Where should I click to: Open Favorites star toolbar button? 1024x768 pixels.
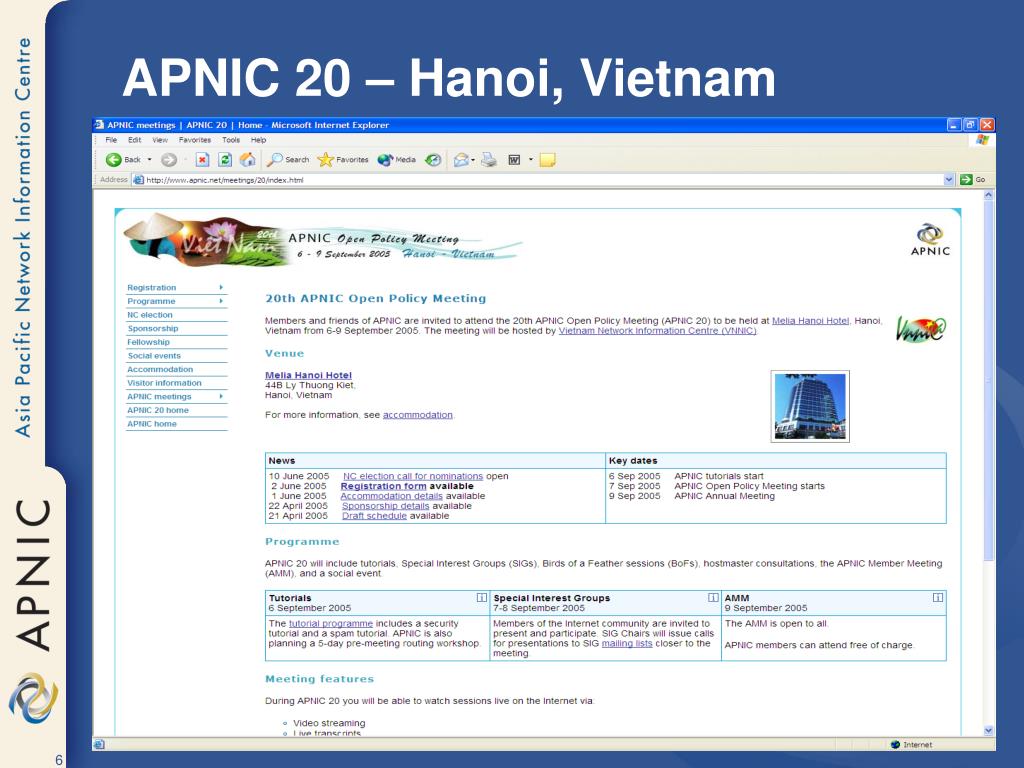pyautogui.click(x=343, y=159)
